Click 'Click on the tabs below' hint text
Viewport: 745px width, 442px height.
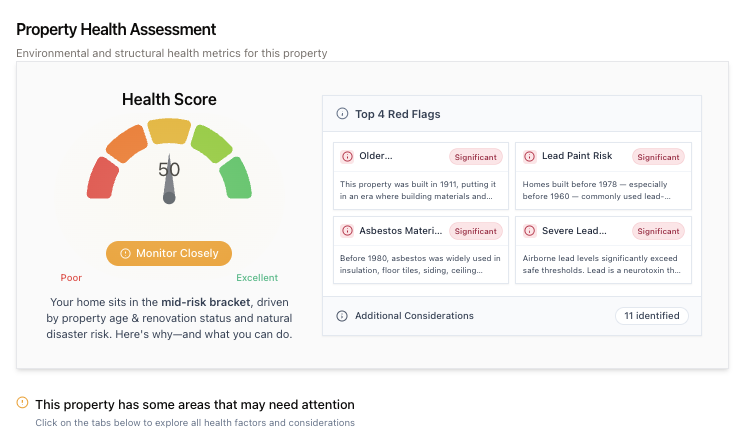click(x=195, y=423)
